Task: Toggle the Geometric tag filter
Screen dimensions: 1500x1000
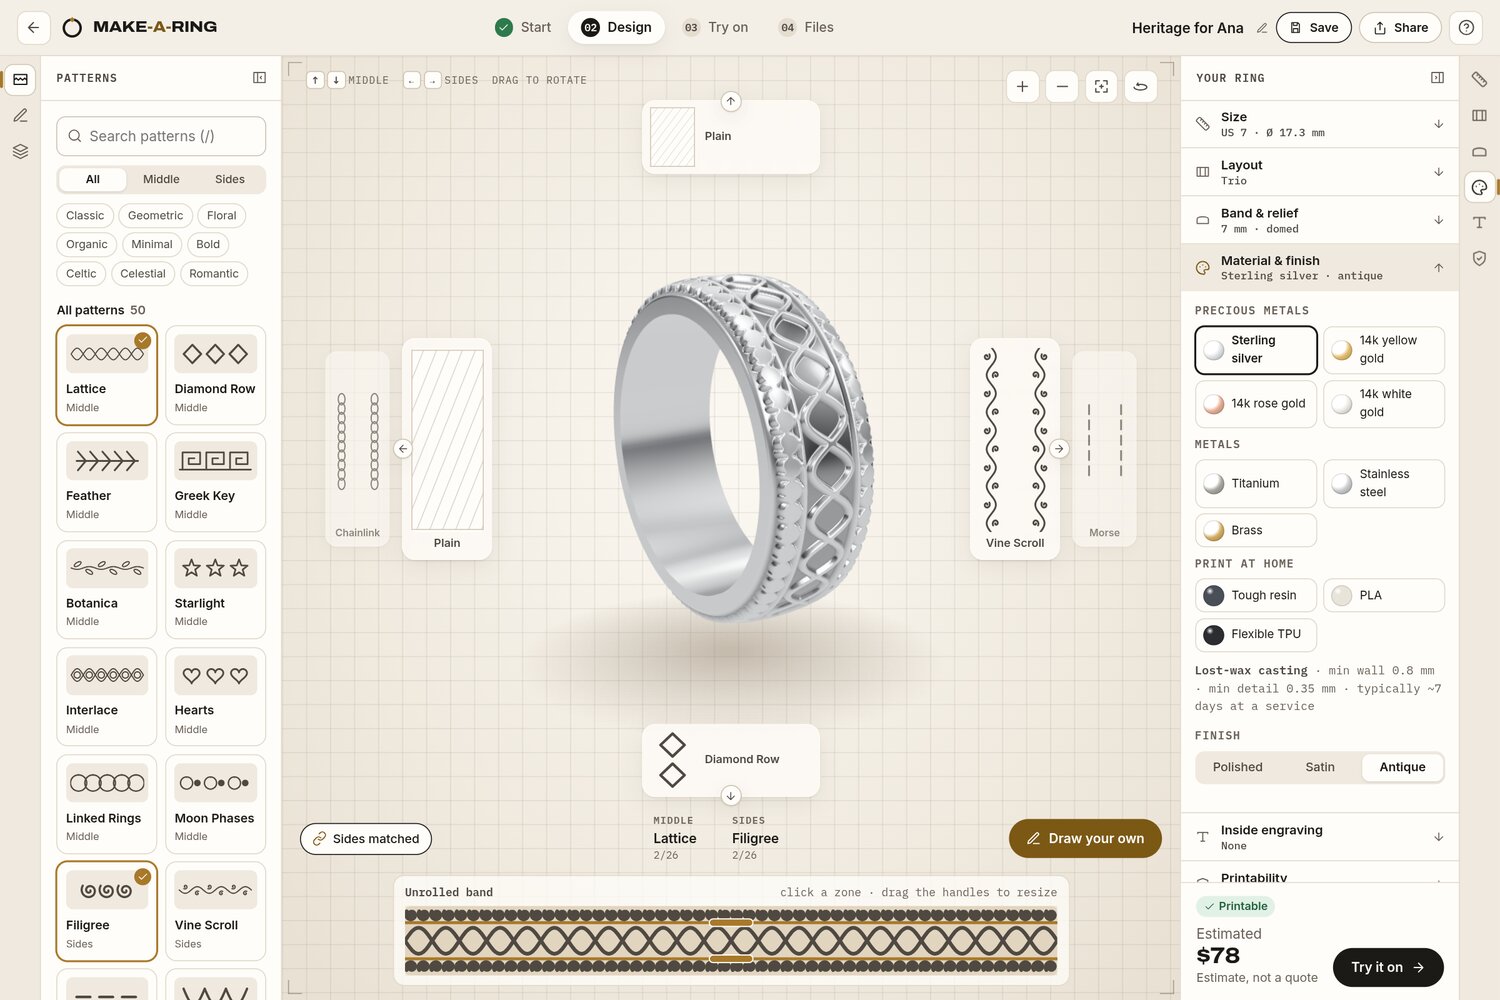Action: click(155, 216)
